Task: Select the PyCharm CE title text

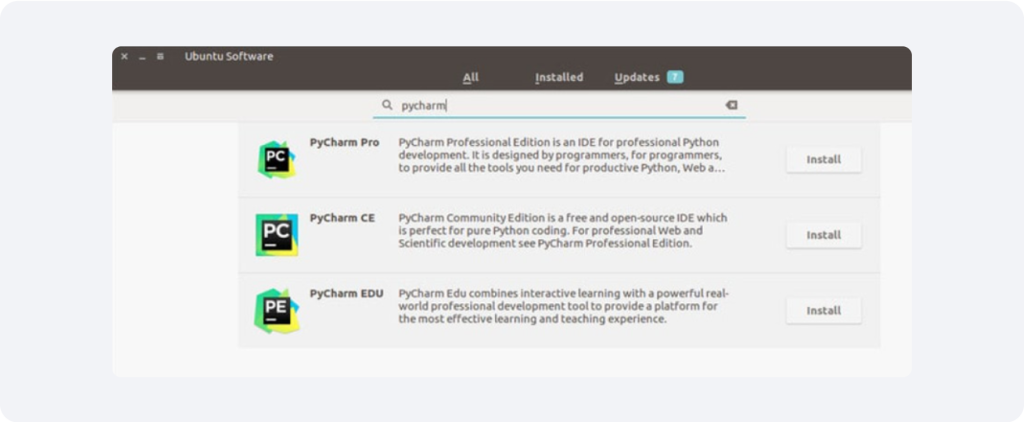Action: point(342,218)
